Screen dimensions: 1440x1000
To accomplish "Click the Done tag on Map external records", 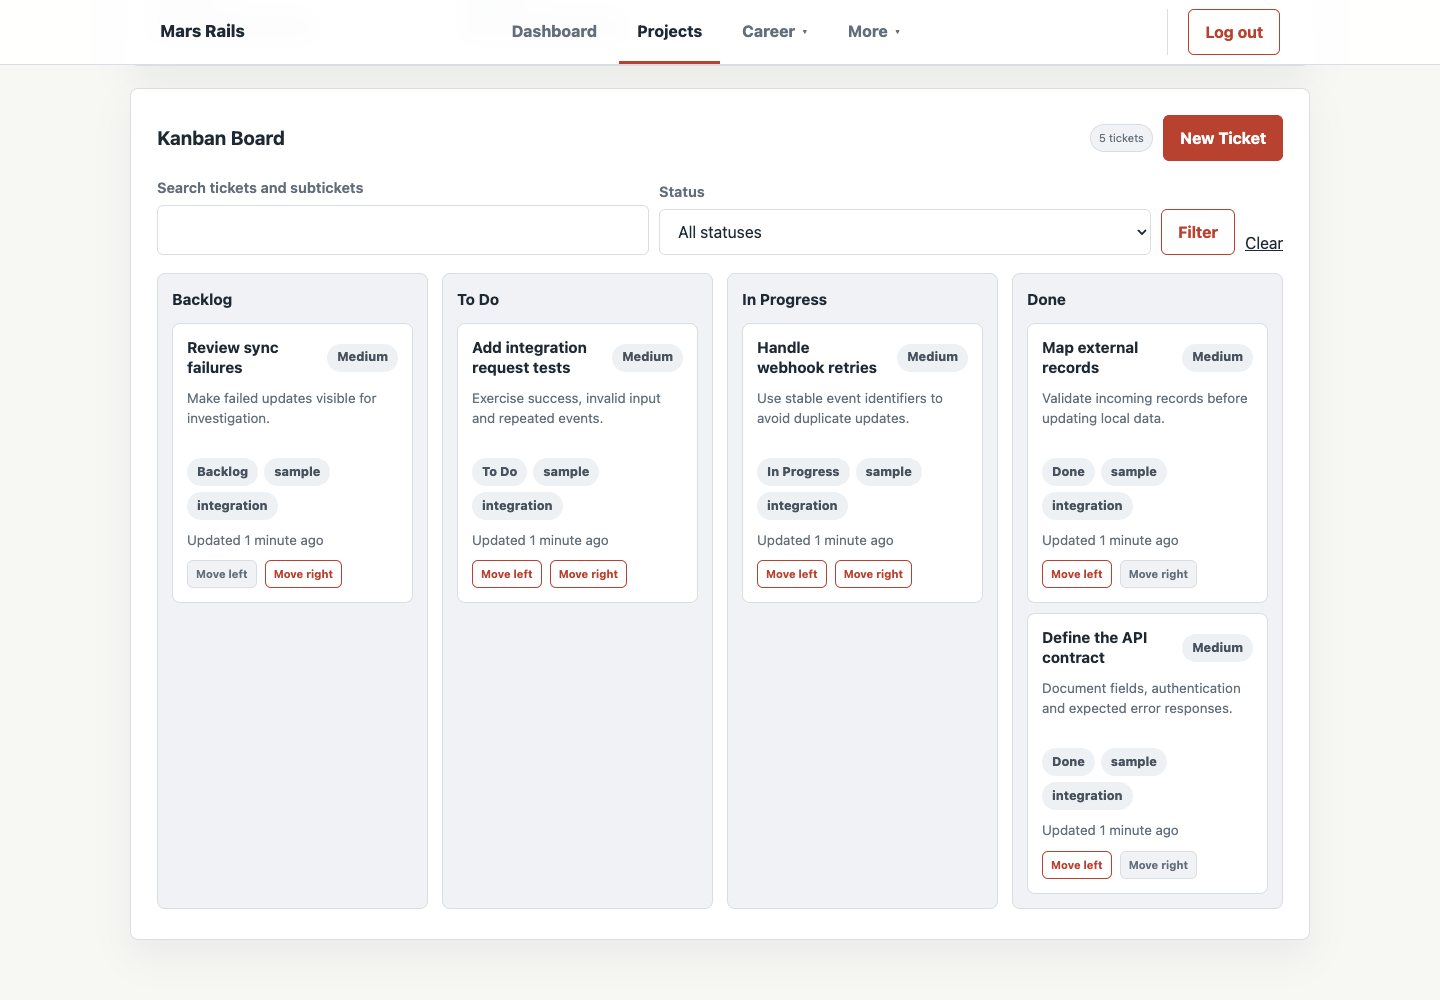I will (x=1068, y=472).
